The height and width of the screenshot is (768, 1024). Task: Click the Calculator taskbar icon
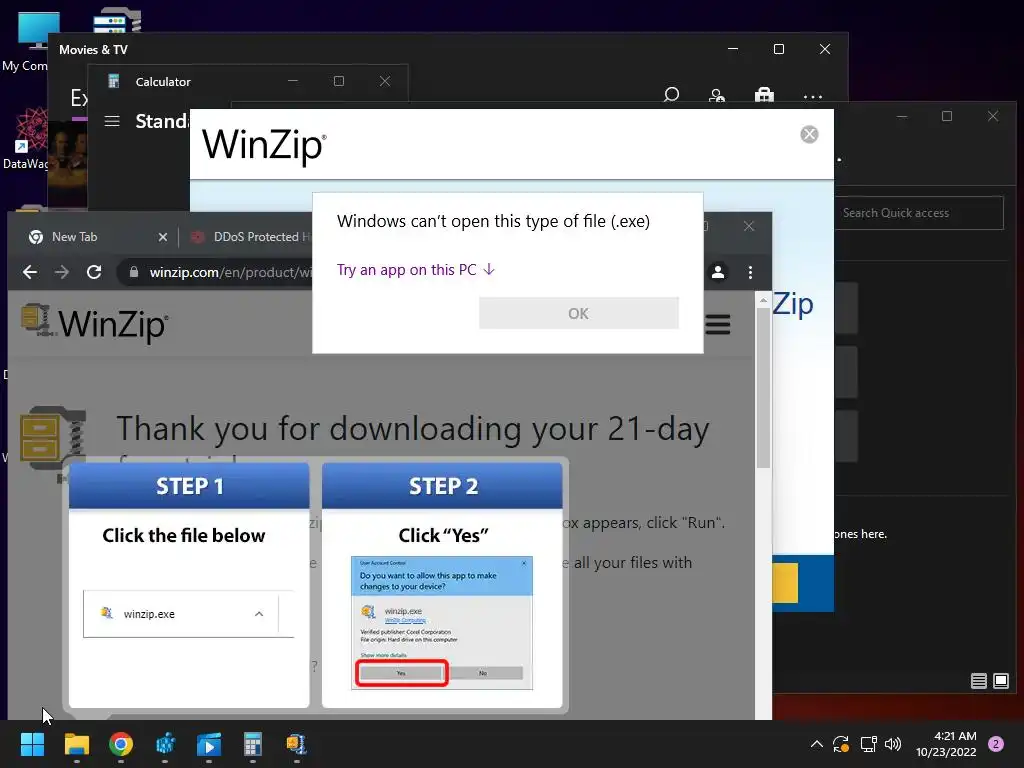(253, 744)
